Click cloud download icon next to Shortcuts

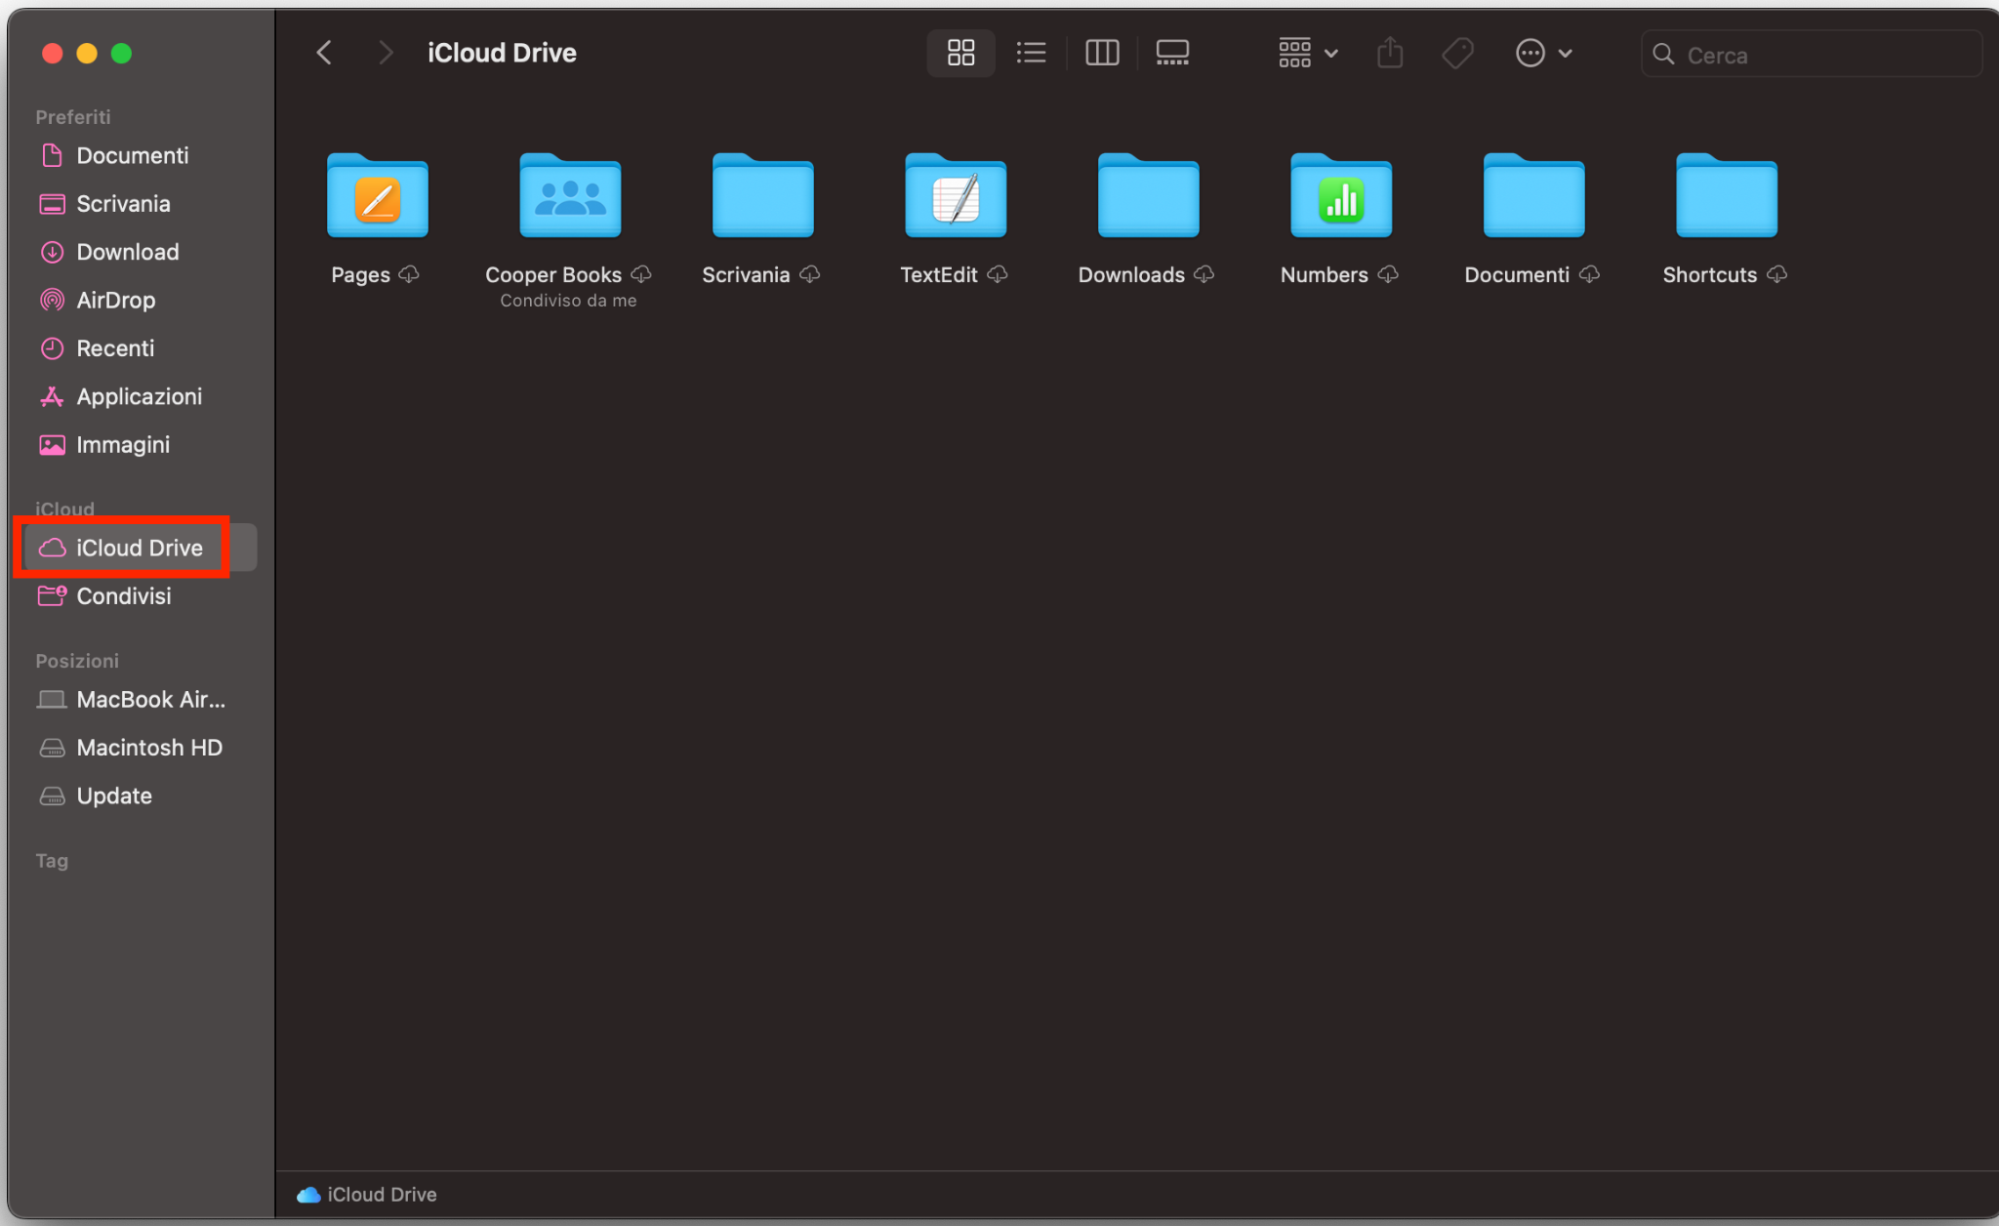(1777, 274)
